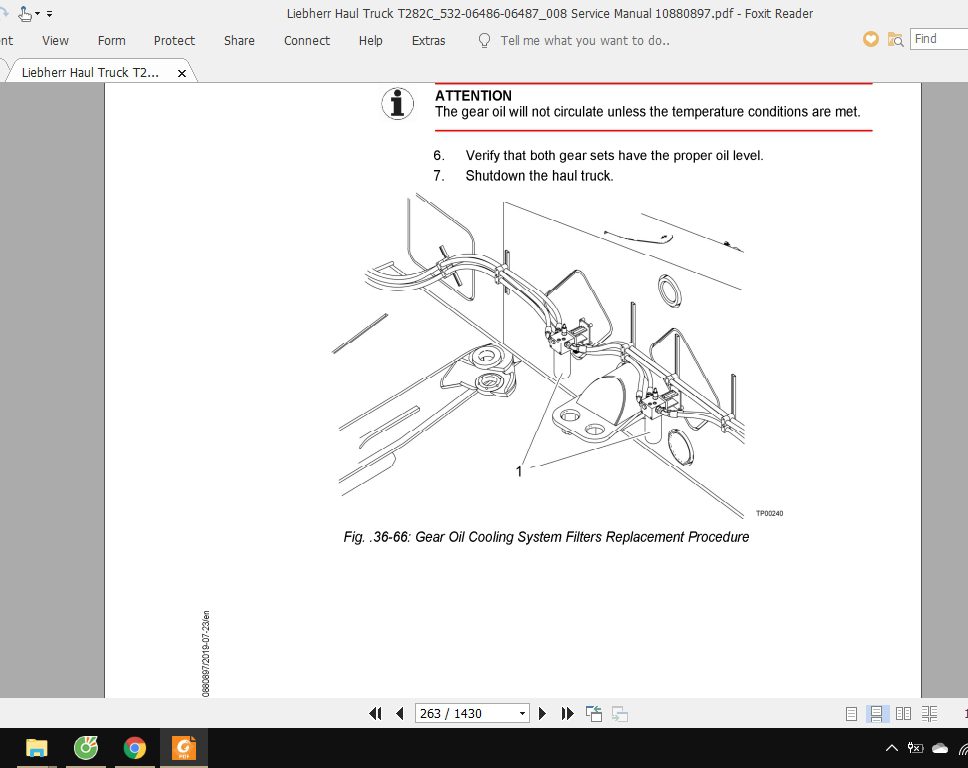Open File Explorer from the taskbar
The width and height of the screenshot is (968, 768).
point(36,748)
